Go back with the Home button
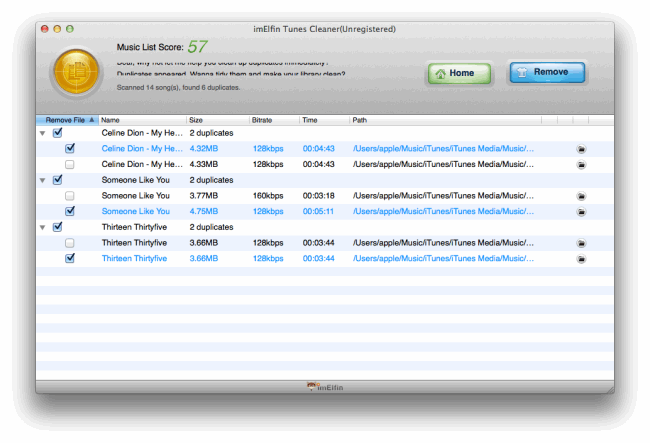Image resolution: width=650 pixels, height=443 pixels. (x=459, y=73)
